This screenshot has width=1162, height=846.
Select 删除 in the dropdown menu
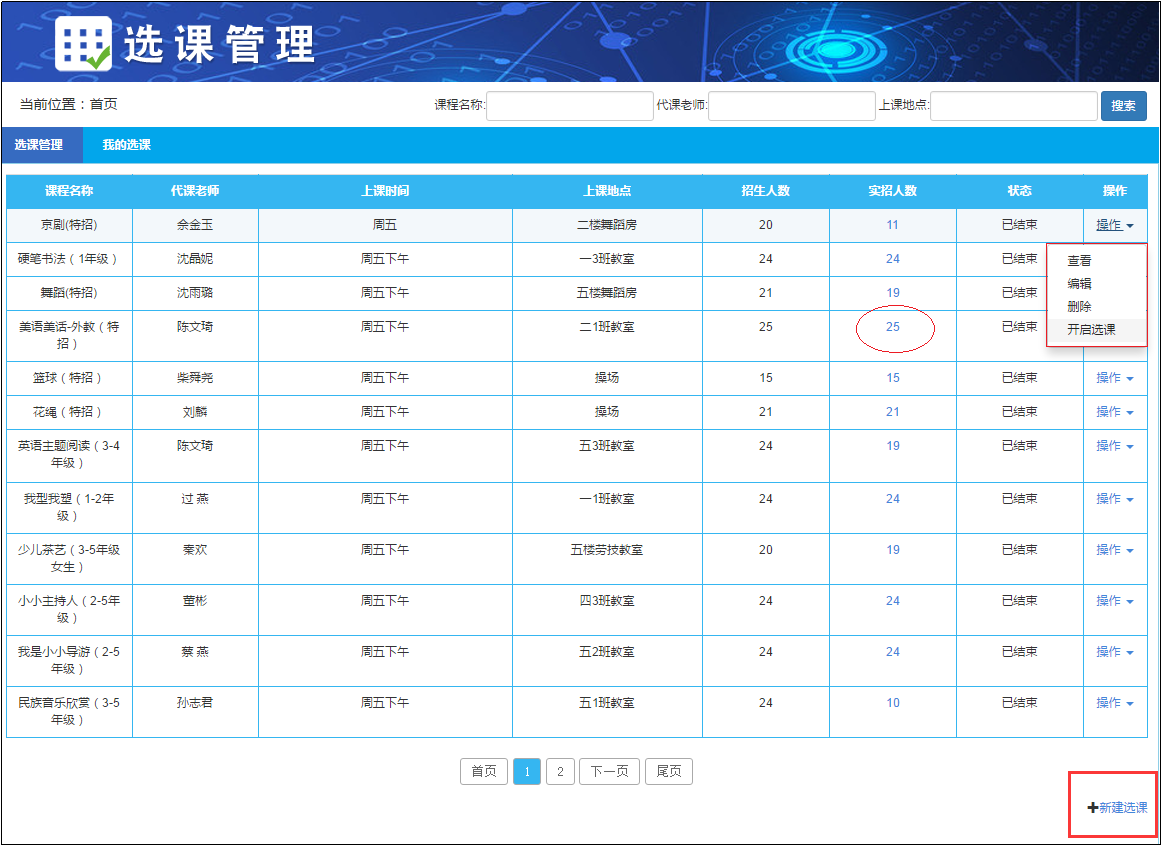pos(1079,307)
